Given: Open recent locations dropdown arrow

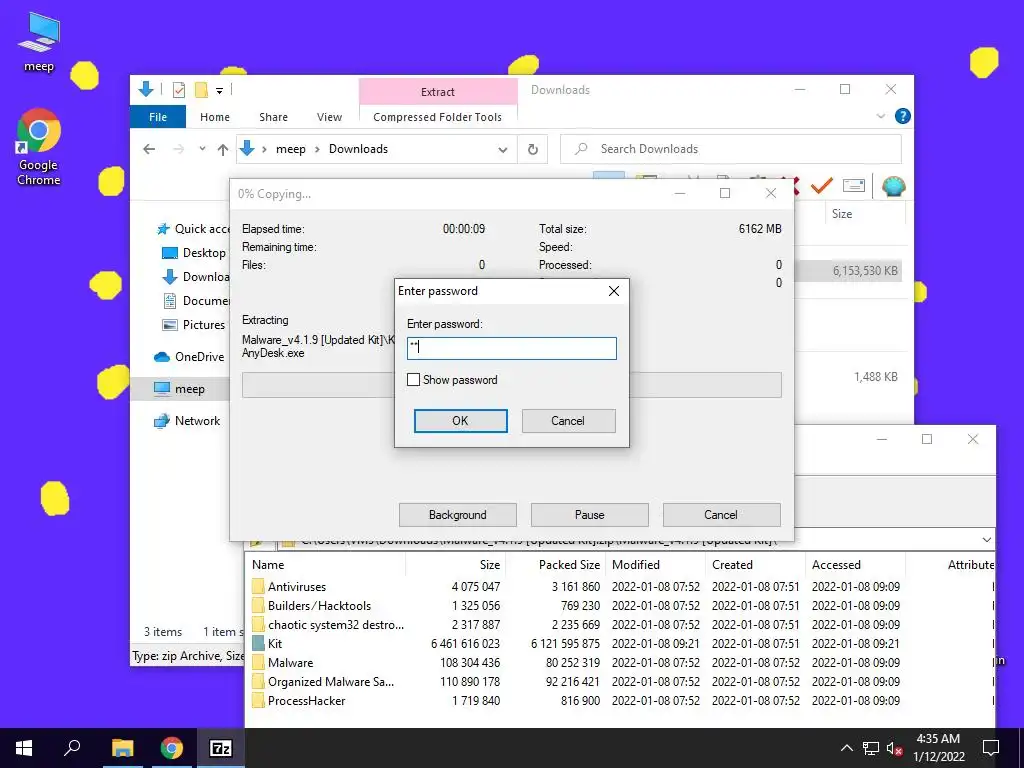Looking at the screenshot, I should pos(202,149).
